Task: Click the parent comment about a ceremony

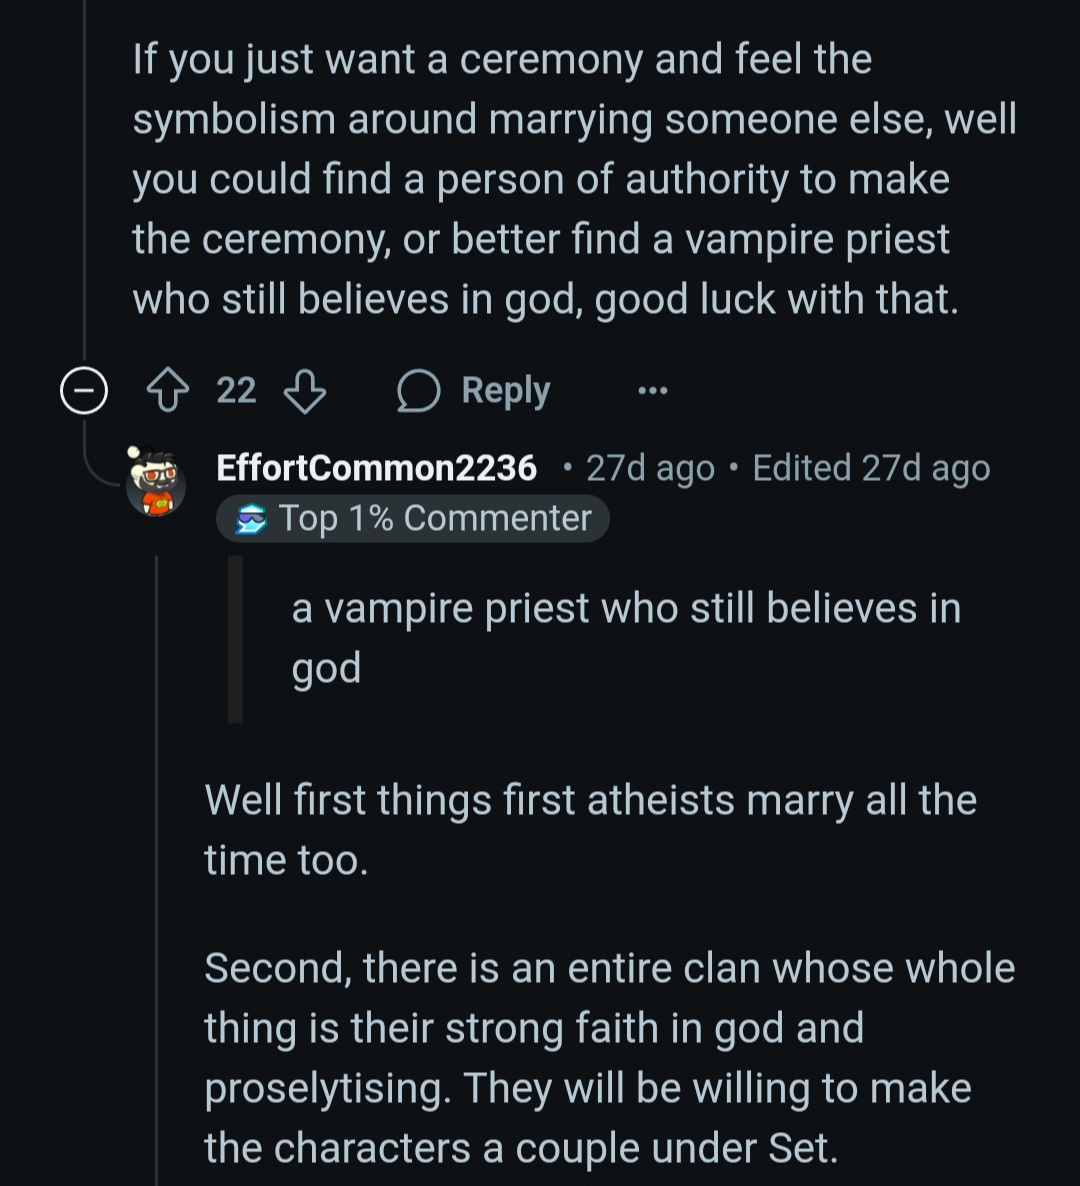Action: (x=573, y=180)
